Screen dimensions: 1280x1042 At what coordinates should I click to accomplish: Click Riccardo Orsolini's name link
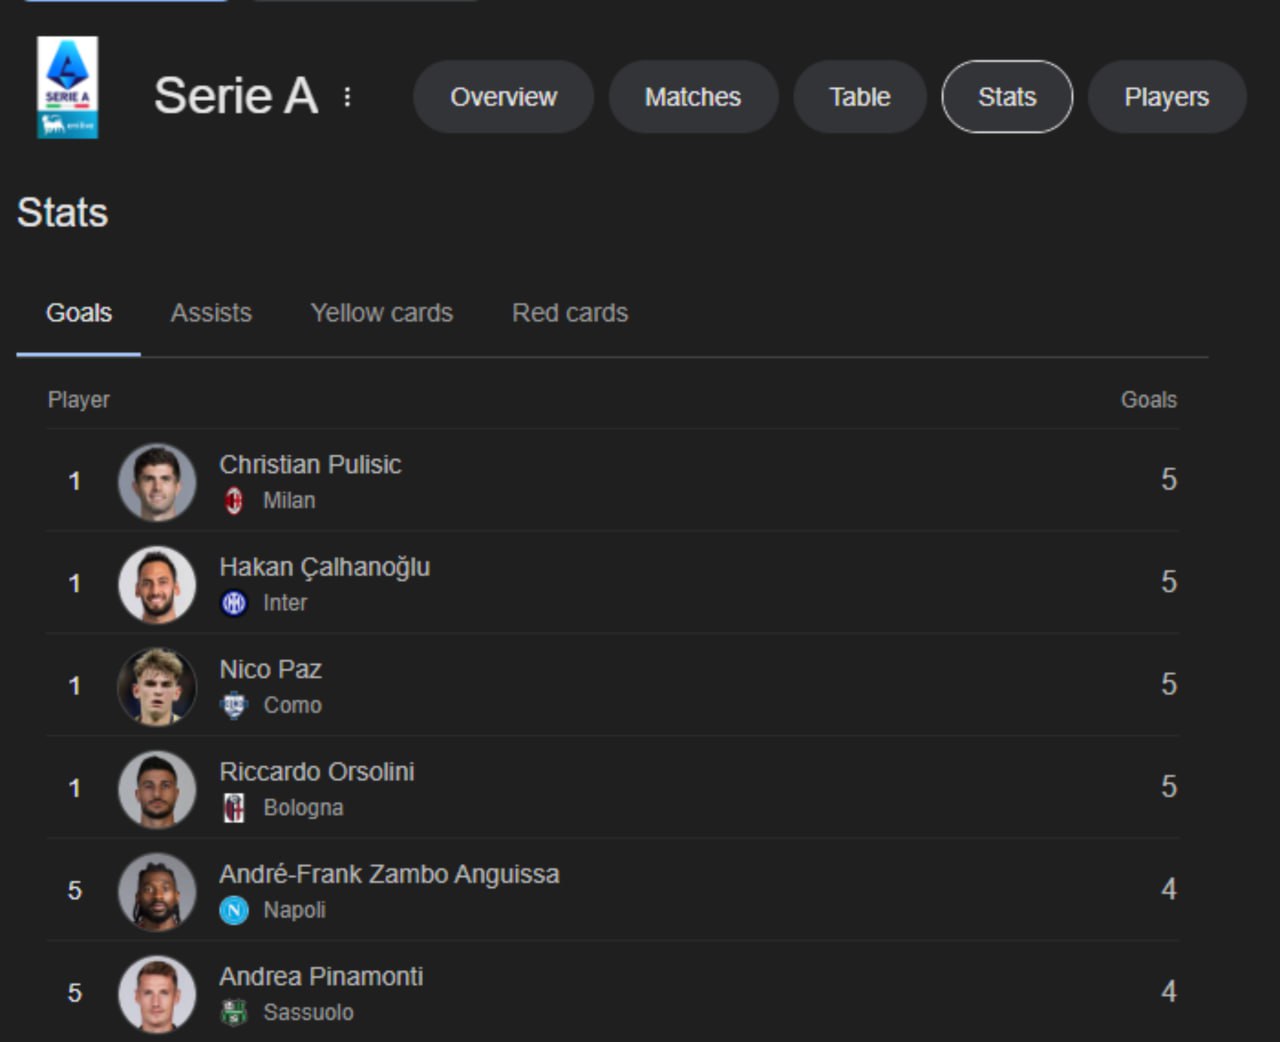tap(316, 772)
